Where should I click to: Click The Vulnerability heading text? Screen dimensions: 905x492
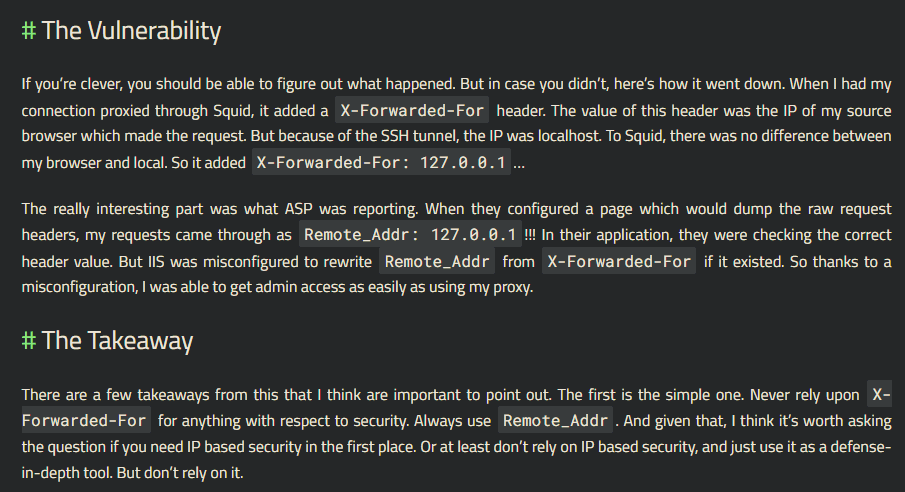(131, 31)
